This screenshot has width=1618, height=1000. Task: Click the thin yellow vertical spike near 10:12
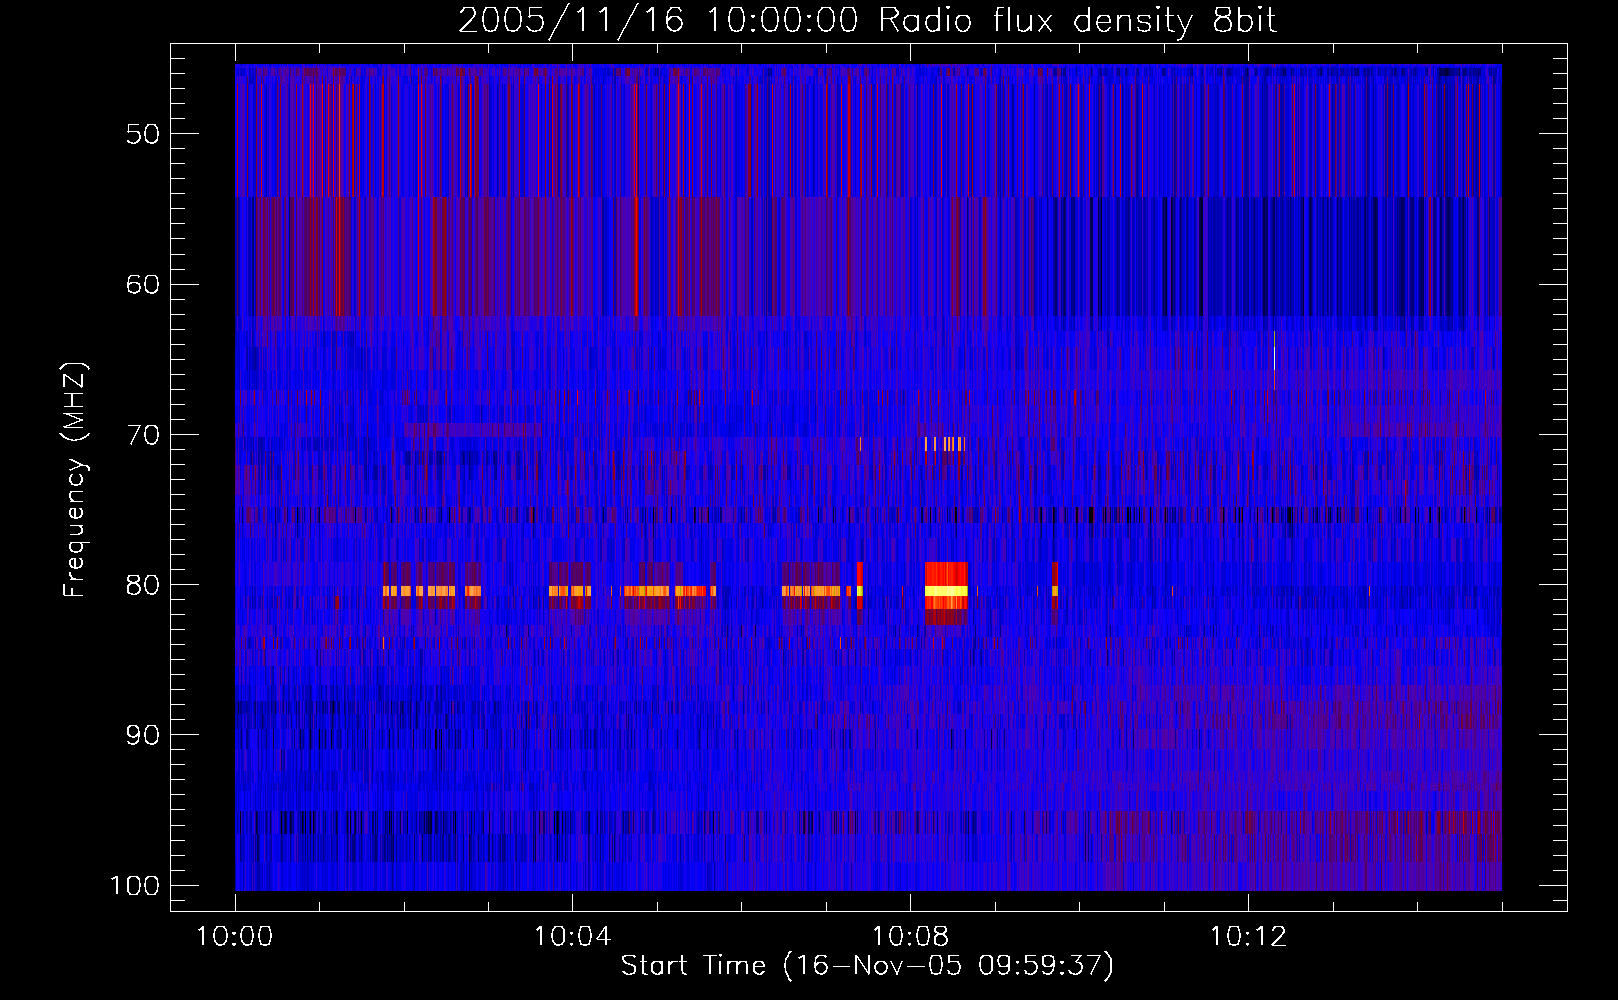coord(1274,360)
